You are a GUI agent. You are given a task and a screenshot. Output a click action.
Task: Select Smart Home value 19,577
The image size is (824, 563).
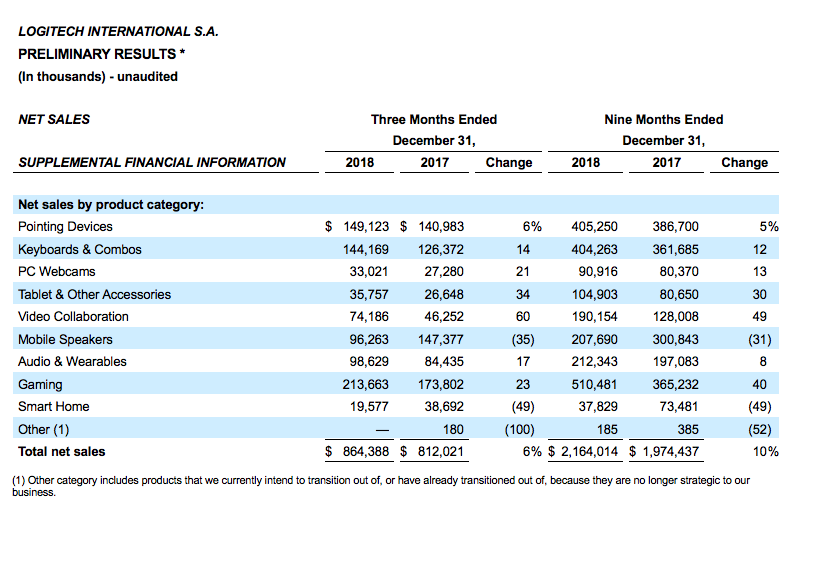coord(369,407)
